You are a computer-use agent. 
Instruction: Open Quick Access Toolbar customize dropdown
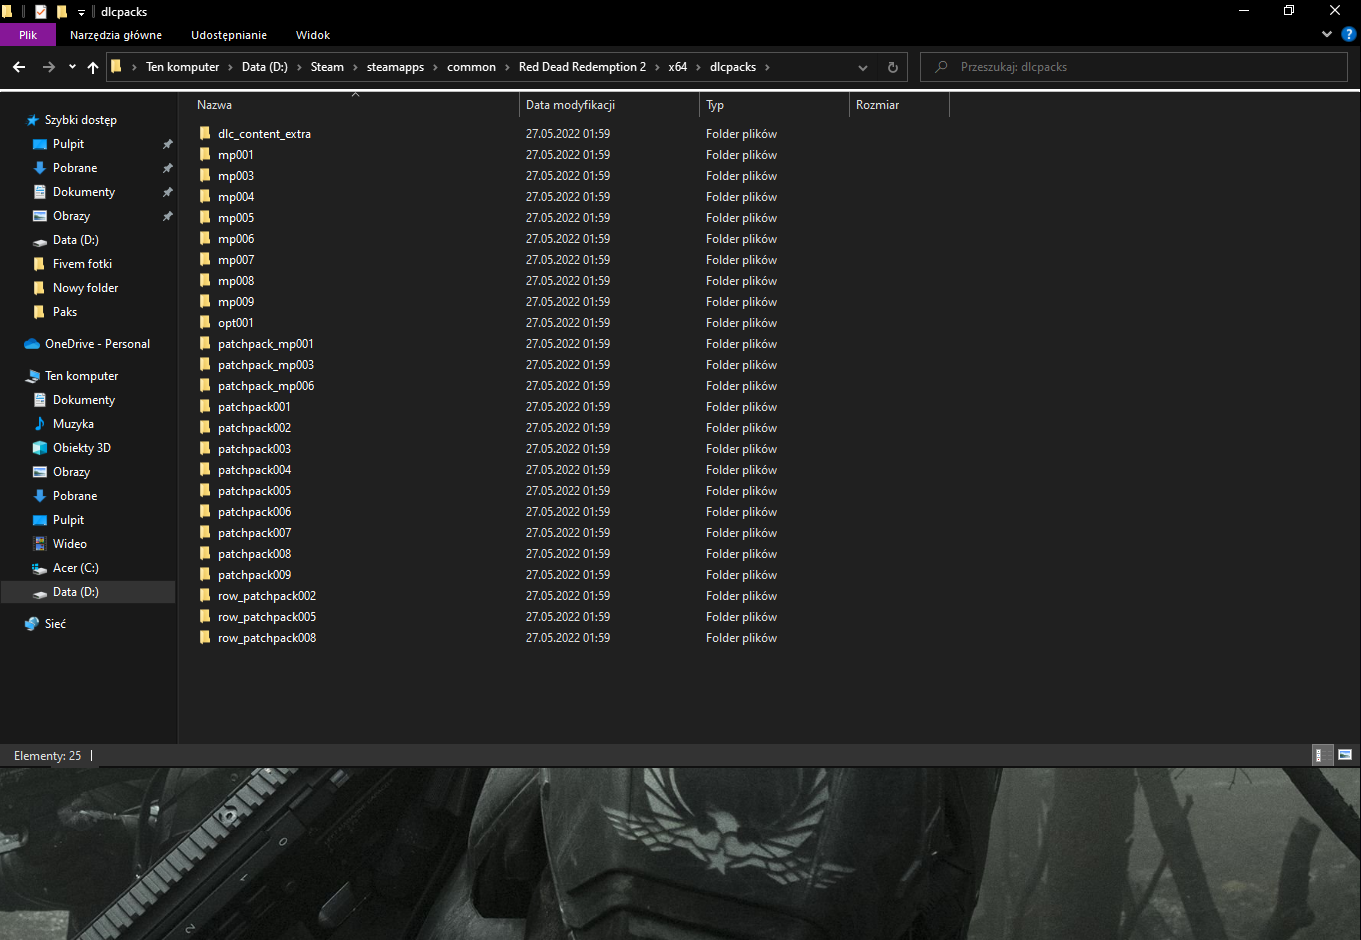82,12
